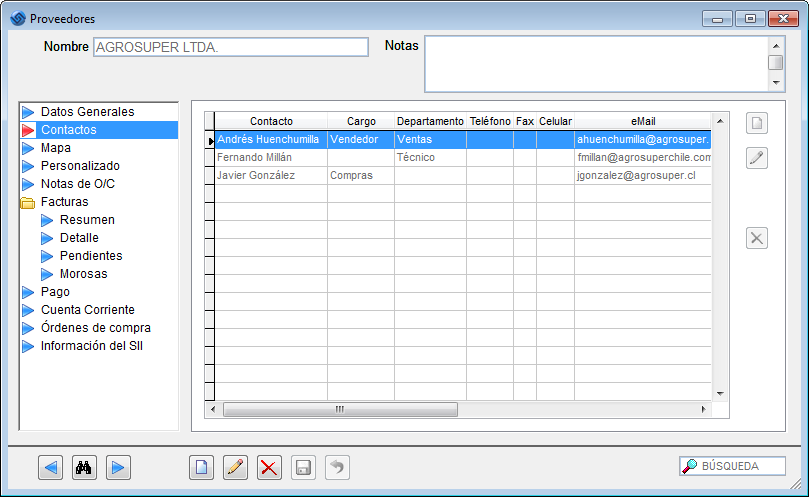Click the Ventas department cell

click(430, 139)
